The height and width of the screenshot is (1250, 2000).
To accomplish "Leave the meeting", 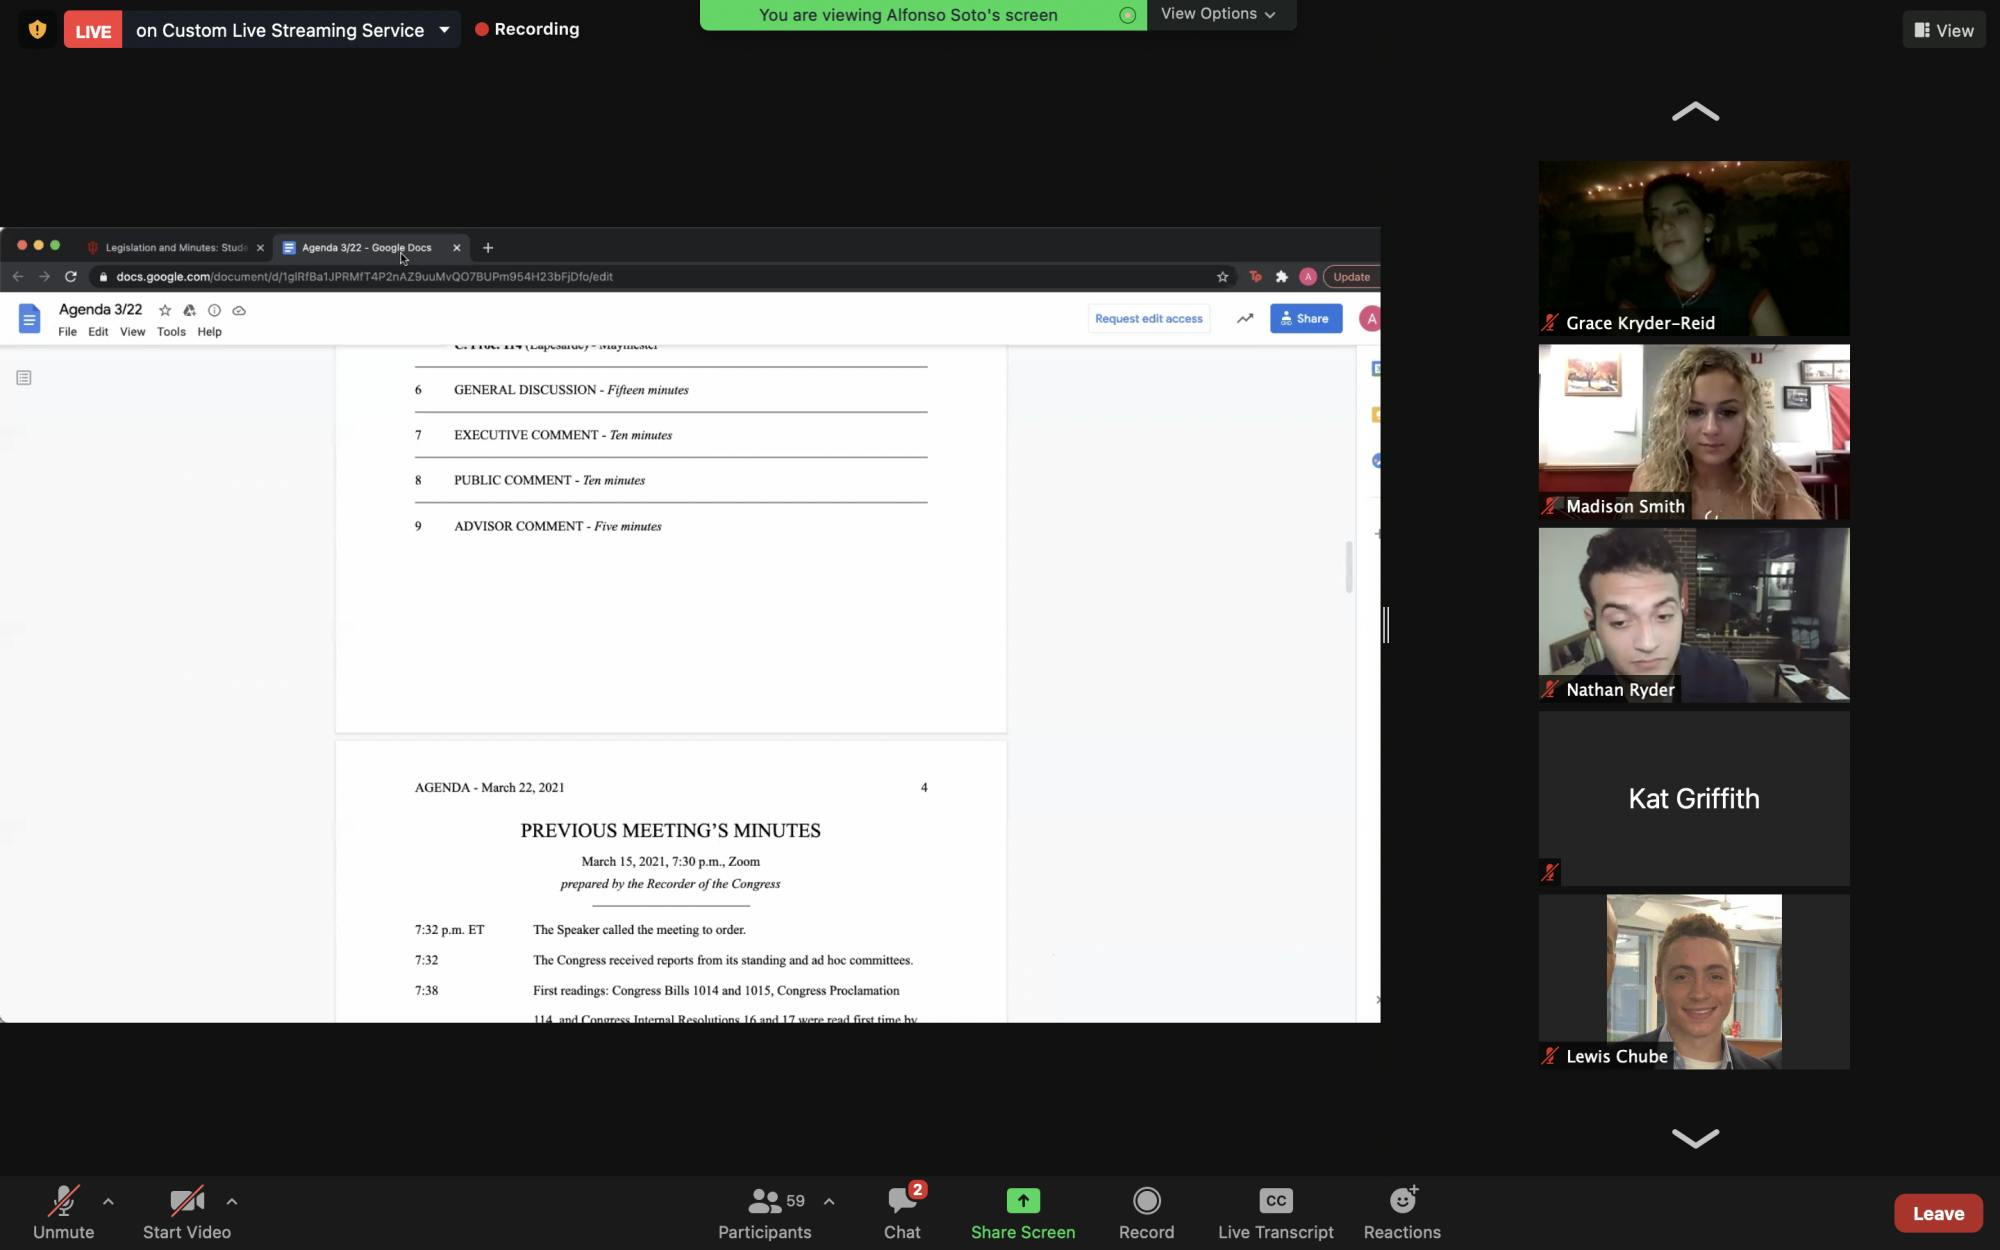I will [1937, 1213].
